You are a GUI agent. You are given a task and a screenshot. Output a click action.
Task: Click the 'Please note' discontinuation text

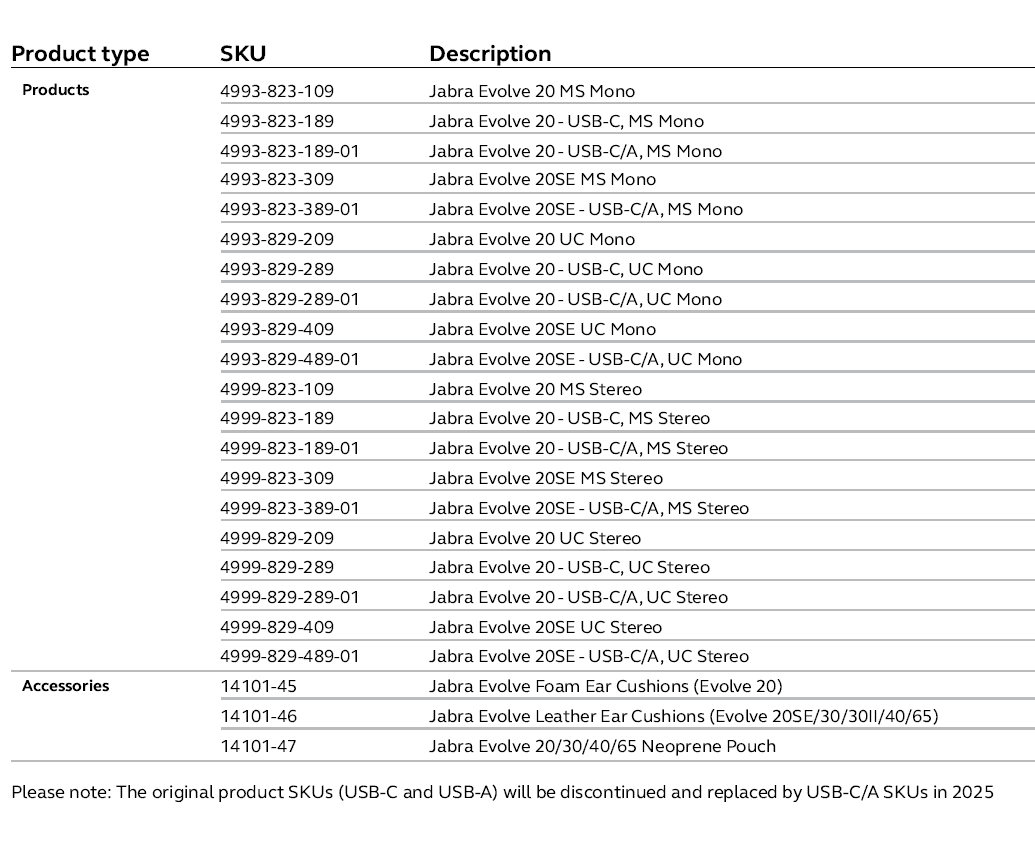tap(502, 793)
